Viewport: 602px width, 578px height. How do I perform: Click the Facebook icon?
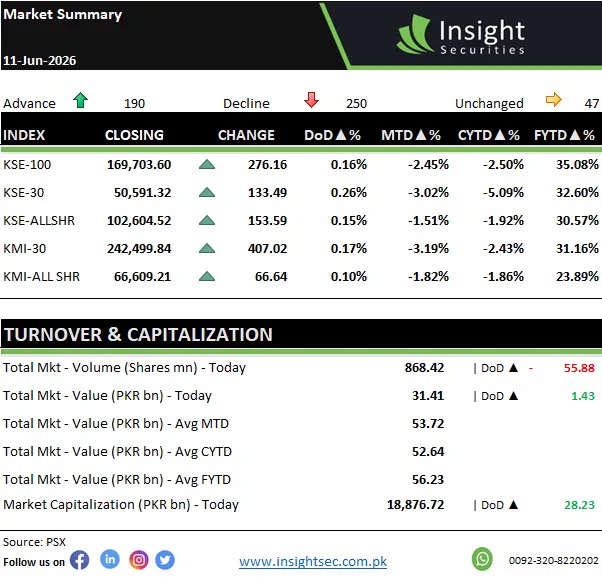[x=79, y=560]
